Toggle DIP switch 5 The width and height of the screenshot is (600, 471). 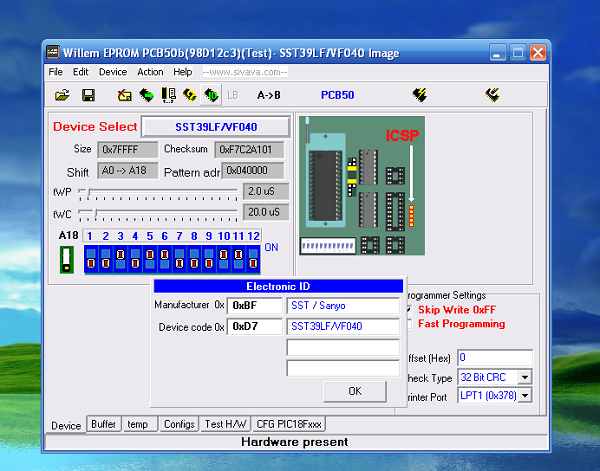click(x=150, y=259)
